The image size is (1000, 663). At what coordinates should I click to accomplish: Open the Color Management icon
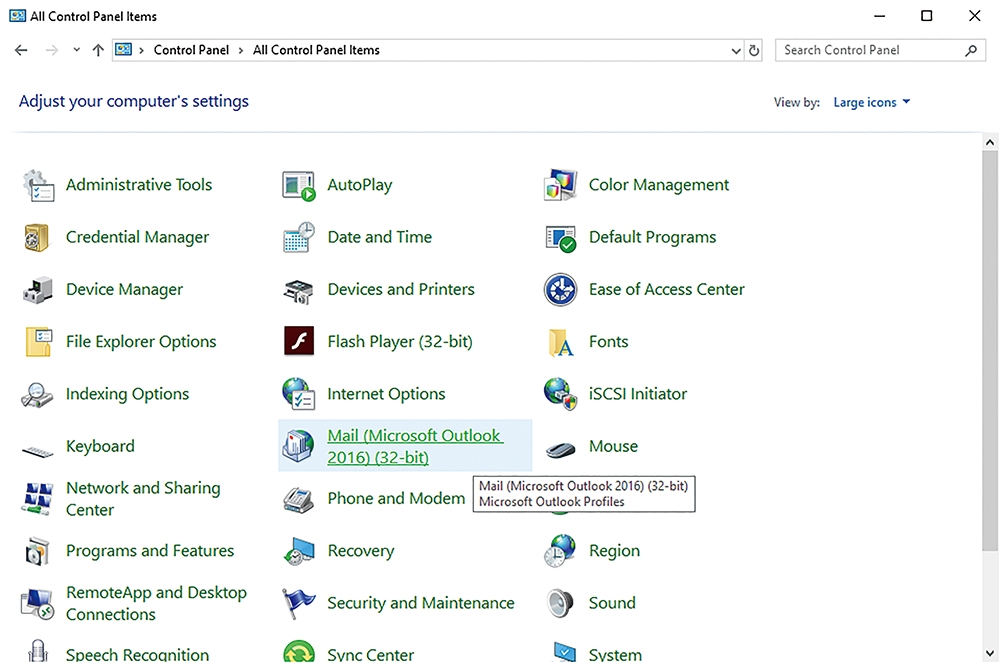[561, 186]
